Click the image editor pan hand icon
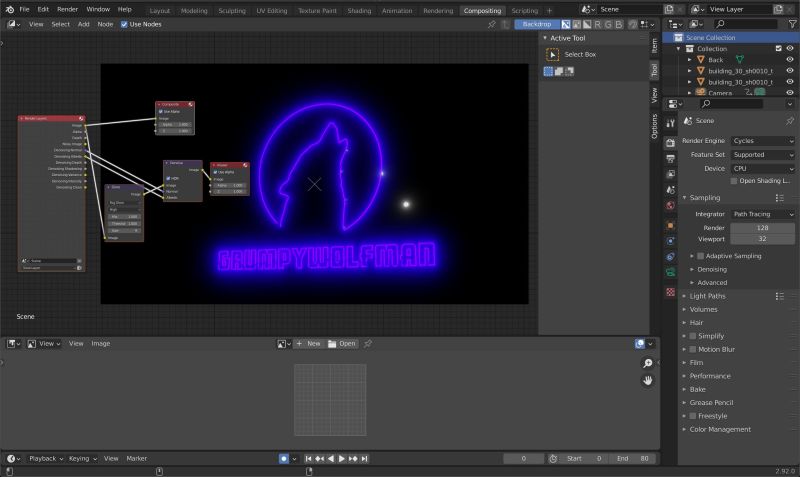 pyautogui.click(x=647, y=381)
